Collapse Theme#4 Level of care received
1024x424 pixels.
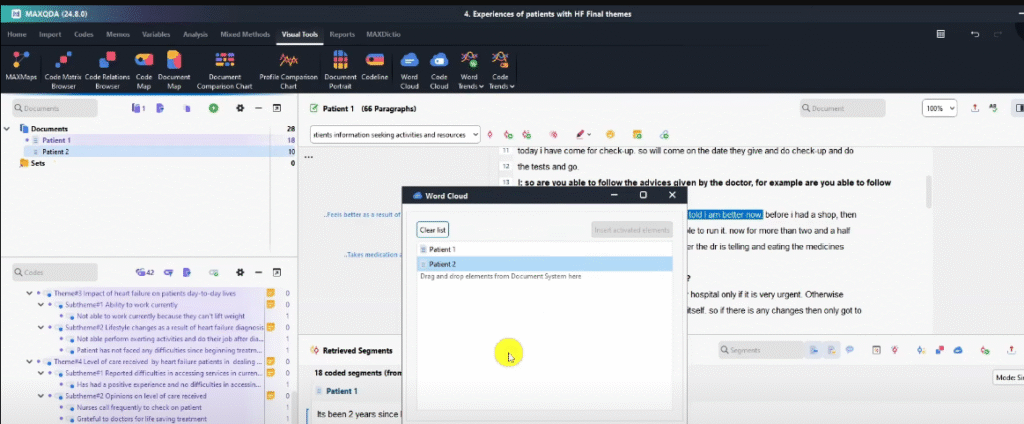coord(29,361)
